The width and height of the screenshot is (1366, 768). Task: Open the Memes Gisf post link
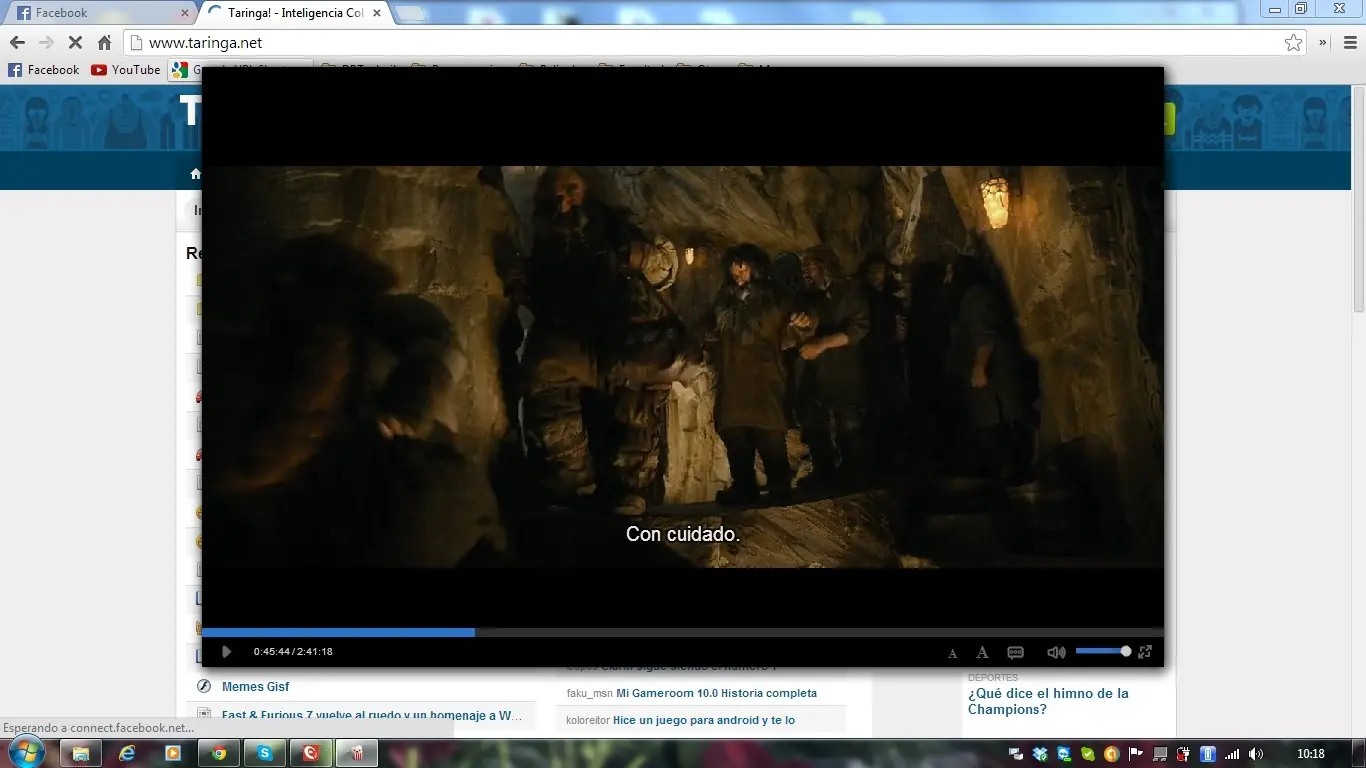[255, 687]
